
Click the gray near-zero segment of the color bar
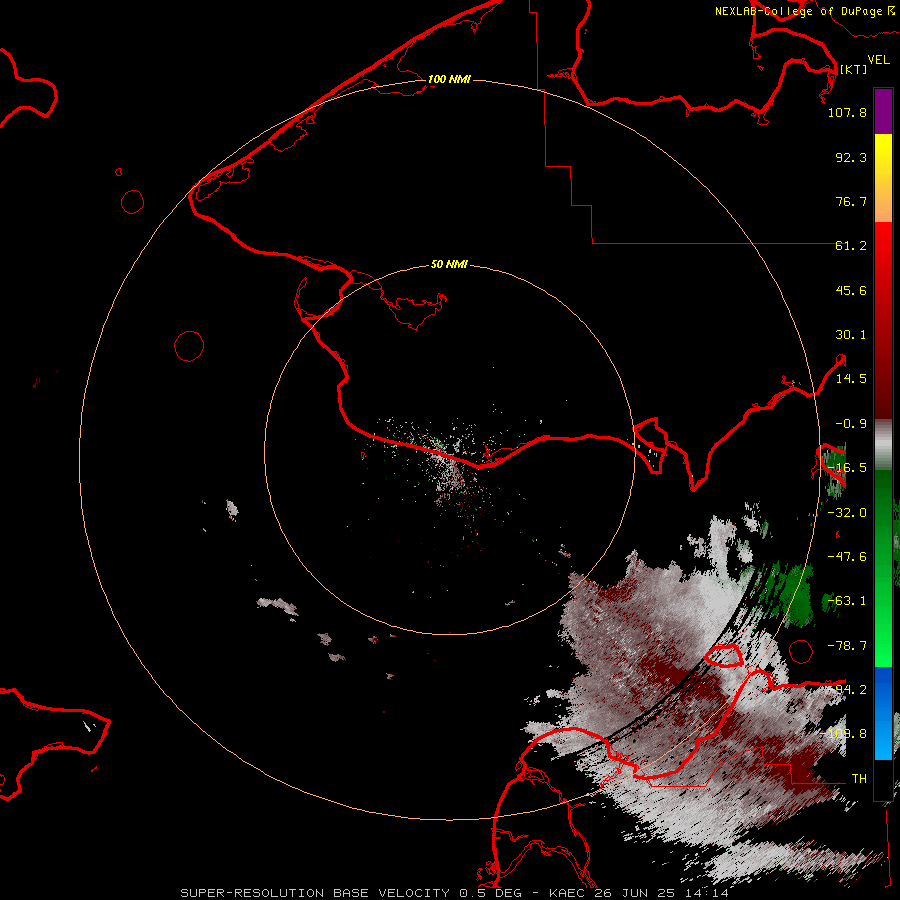[883, 445]
